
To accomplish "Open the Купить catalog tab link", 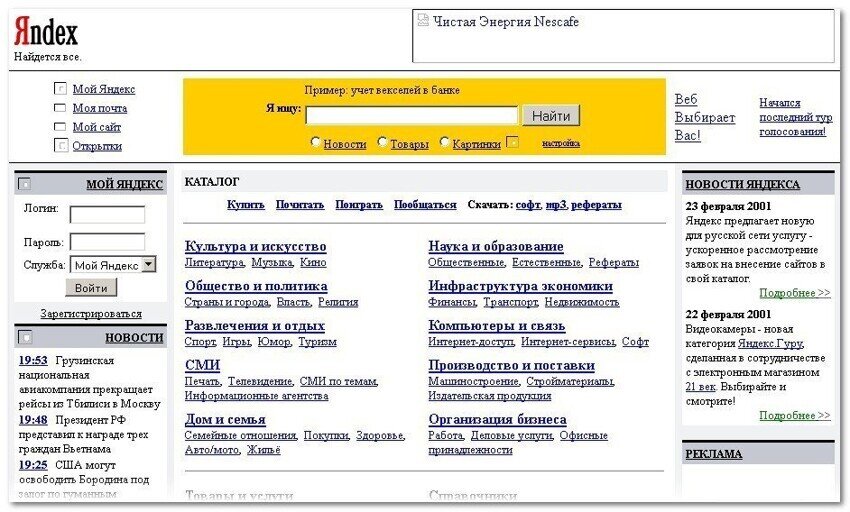I will [x=246, y=204].
